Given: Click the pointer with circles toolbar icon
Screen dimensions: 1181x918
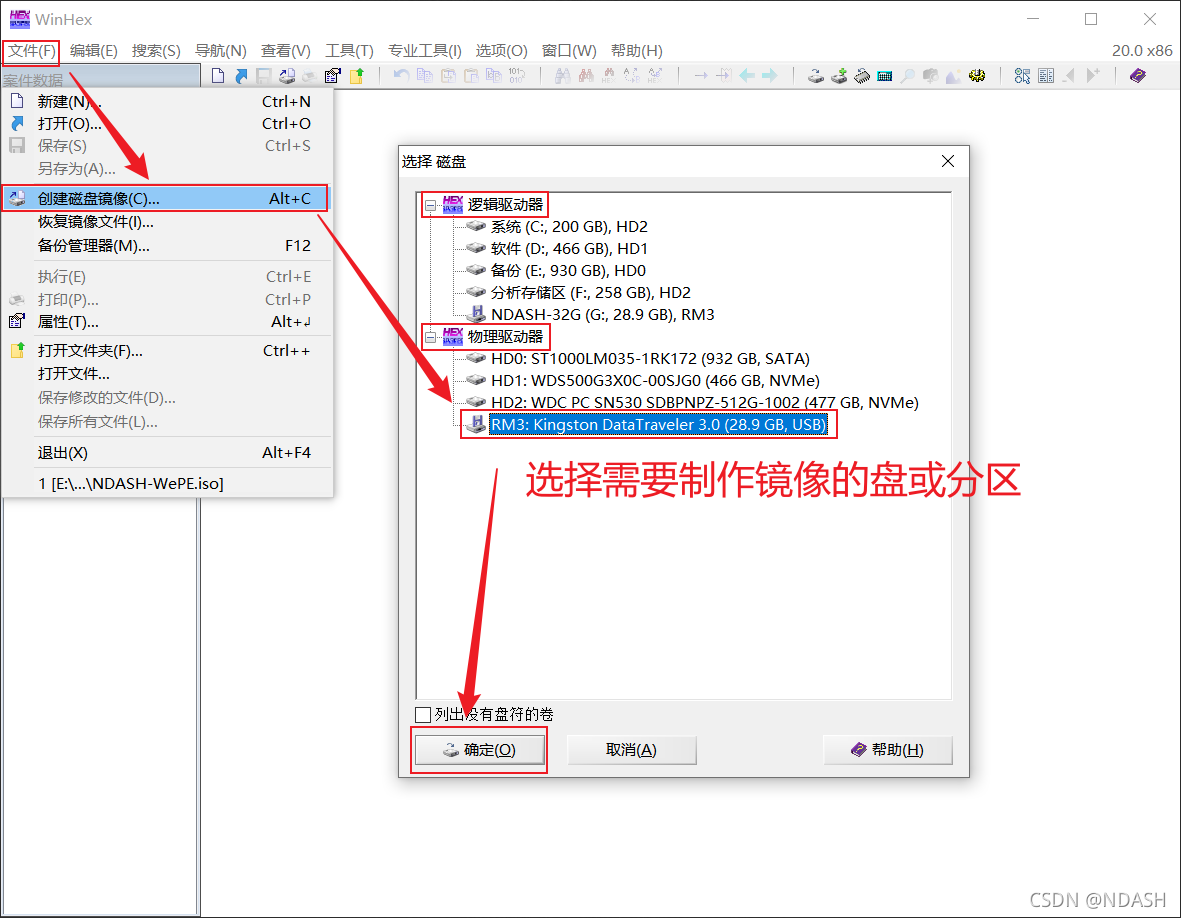Looking at the screenshot, I should click(1023, 75).
